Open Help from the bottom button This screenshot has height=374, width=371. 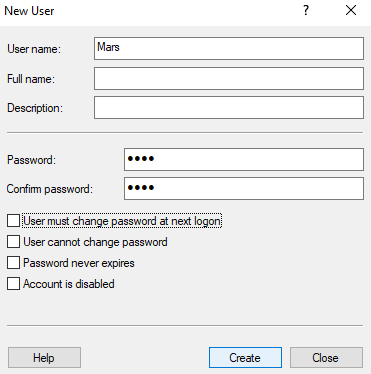pyautogui.click(x=44, y=358)
